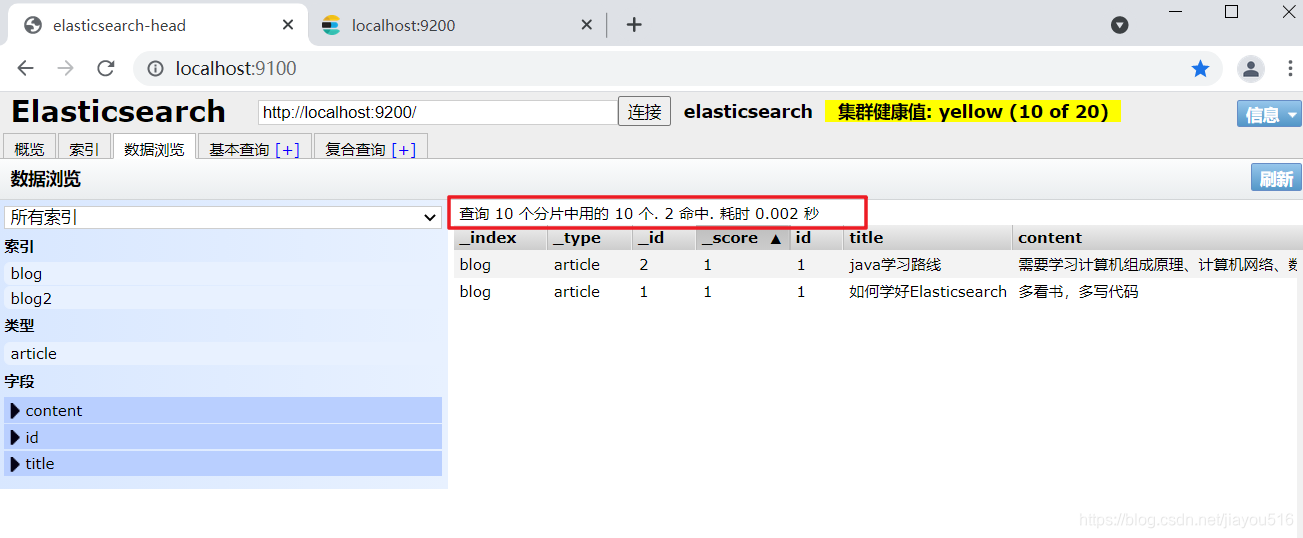Sort by the title column header
The height and width of the screenshot is (538, 1303).
pos(928,238)
